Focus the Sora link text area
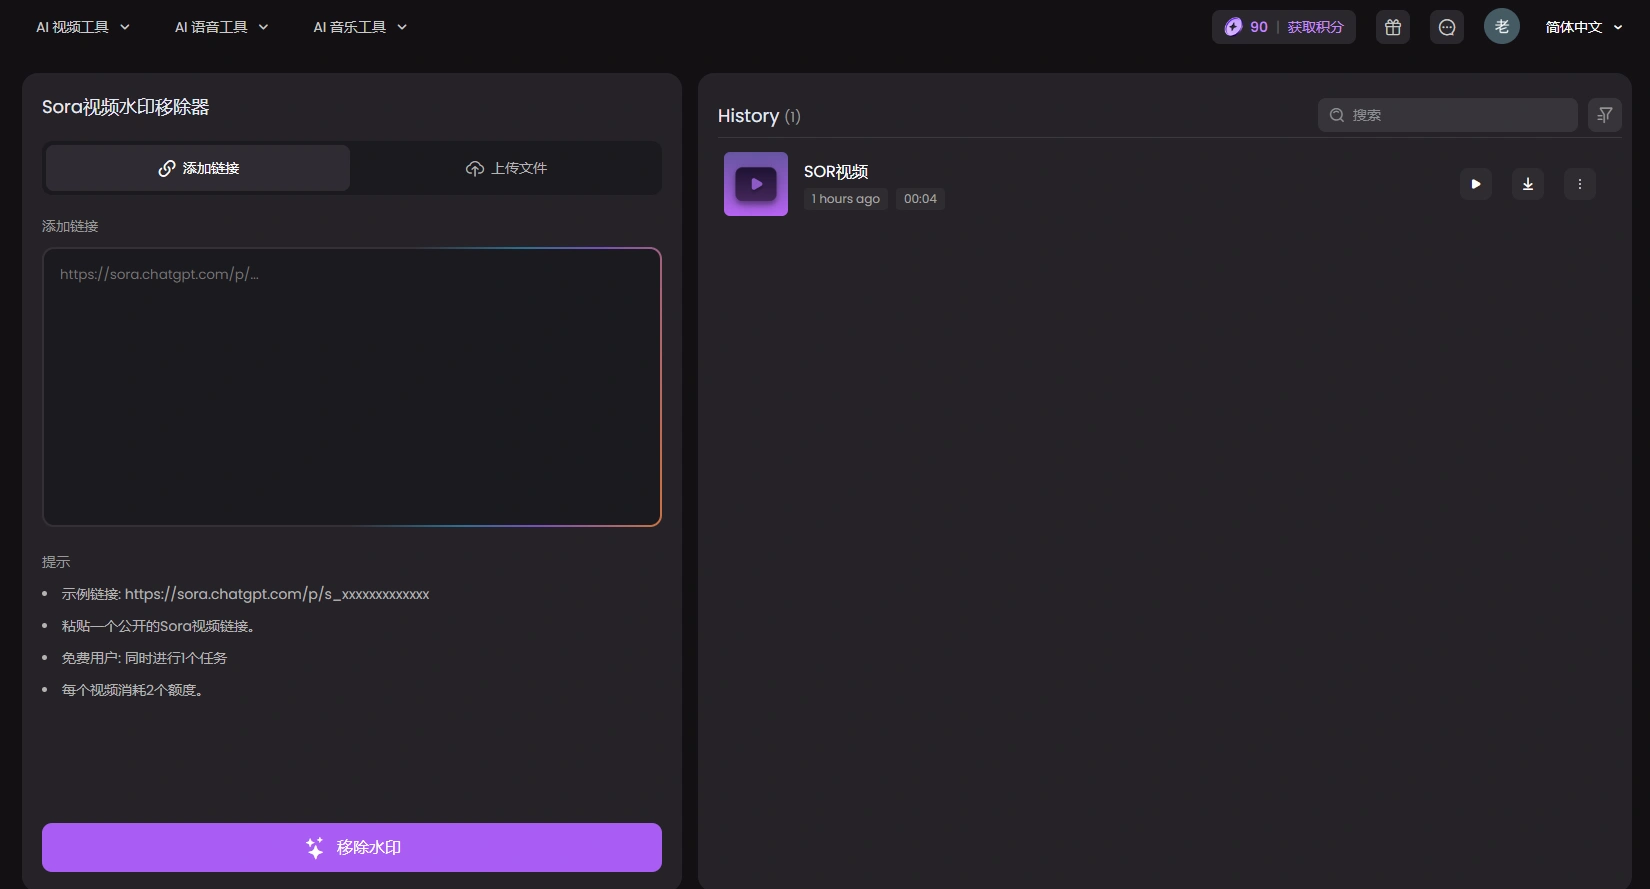Image resolution: width=1650 pixels, height=889 pixels. pos(352,387)
